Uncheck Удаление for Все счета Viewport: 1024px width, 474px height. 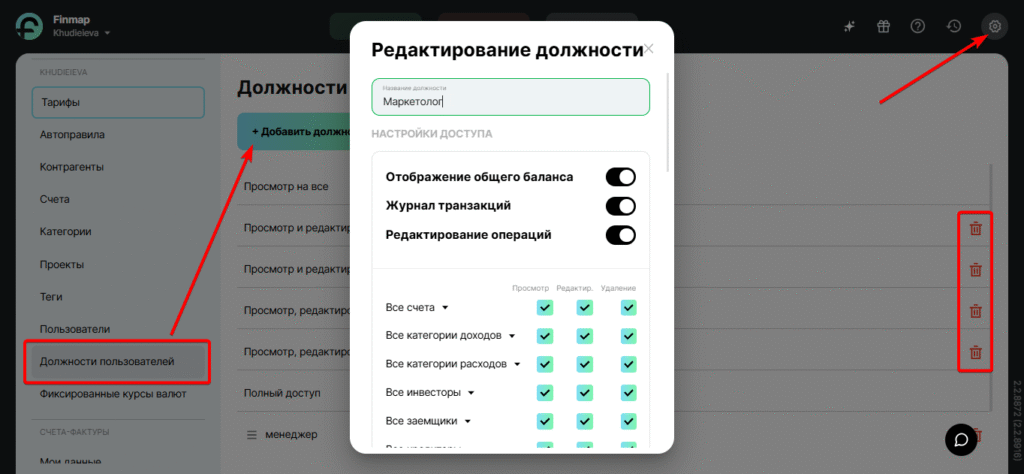(x=628, y=307)
